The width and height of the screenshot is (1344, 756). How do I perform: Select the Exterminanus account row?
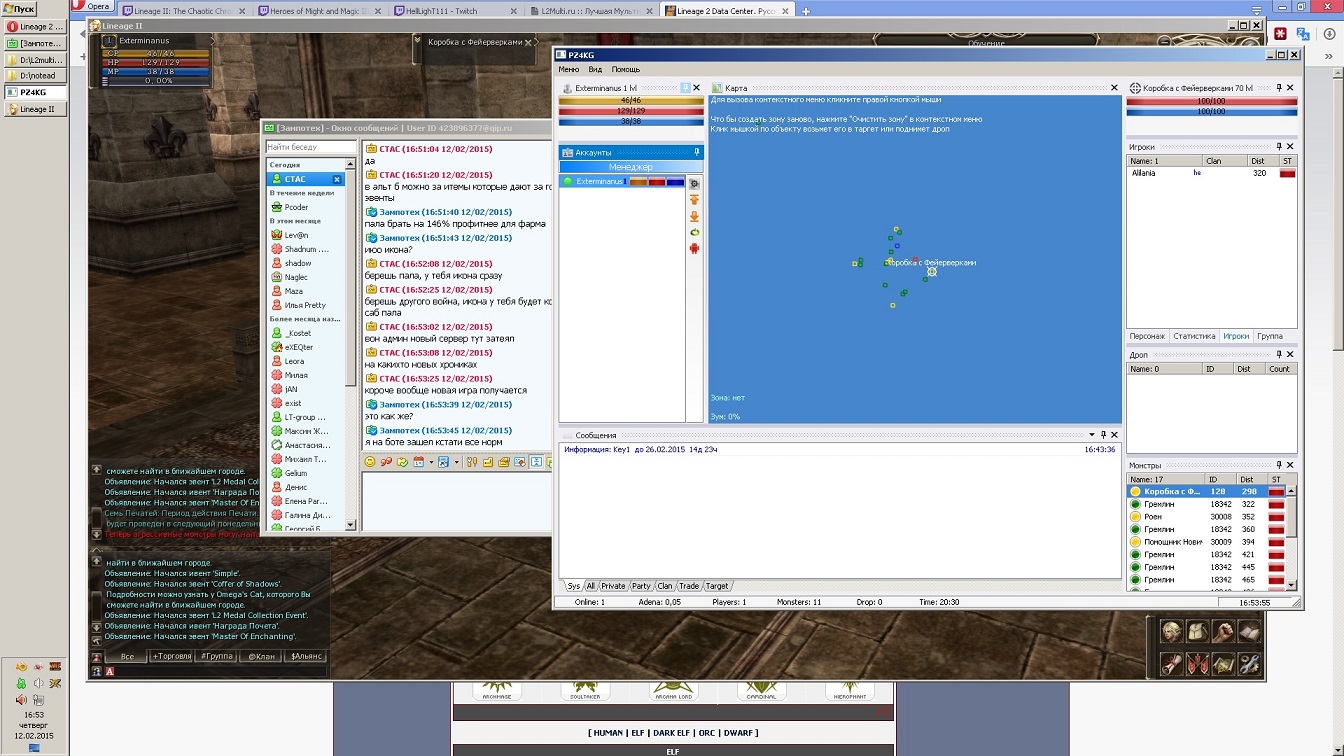[x=623, y=182]
